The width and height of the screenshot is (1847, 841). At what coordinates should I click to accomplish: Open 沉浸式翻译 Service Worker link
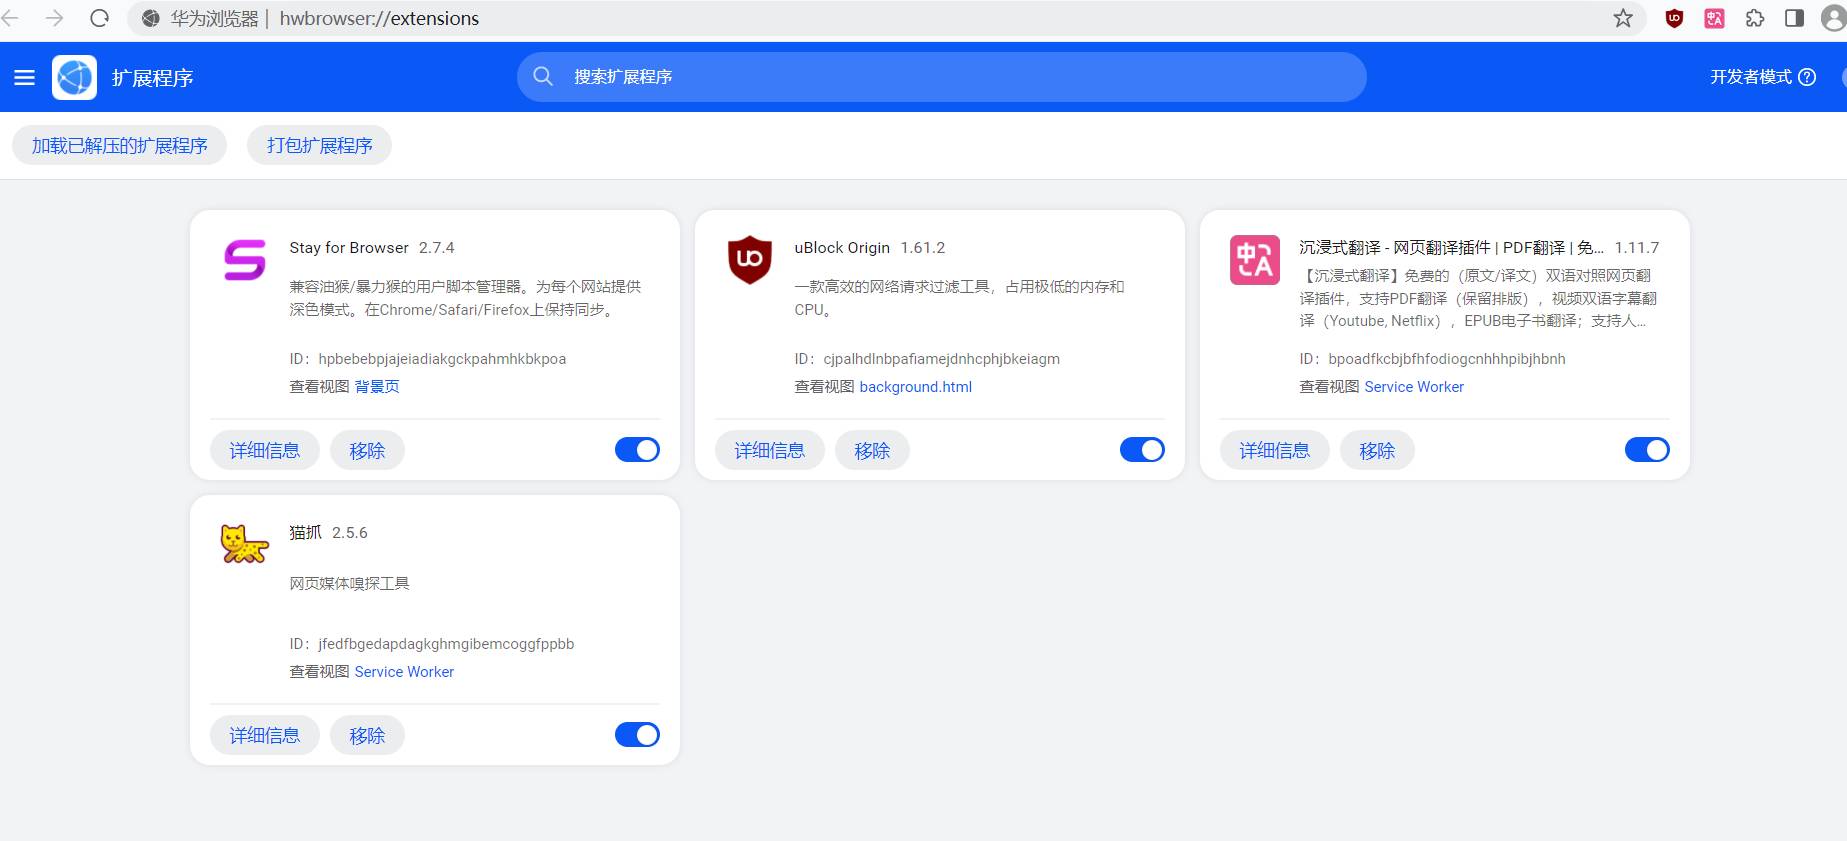tap(1414, 387)
